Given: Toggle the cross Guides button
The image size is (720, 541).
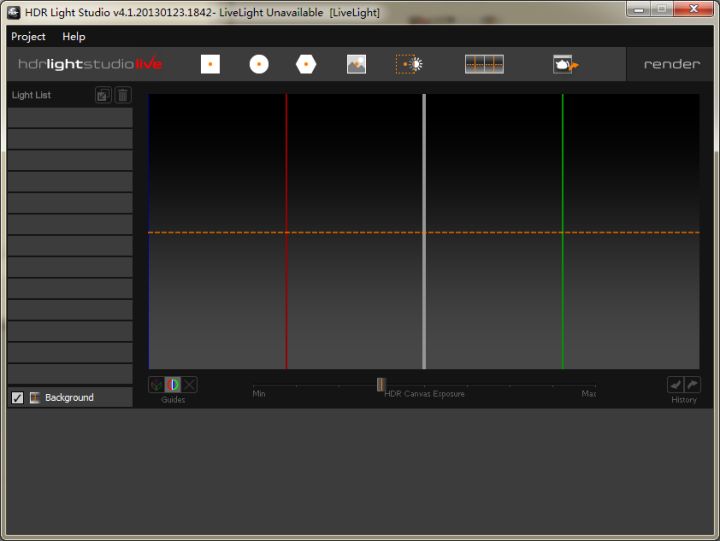Looking at the screenshot, I should coord(189,384).
